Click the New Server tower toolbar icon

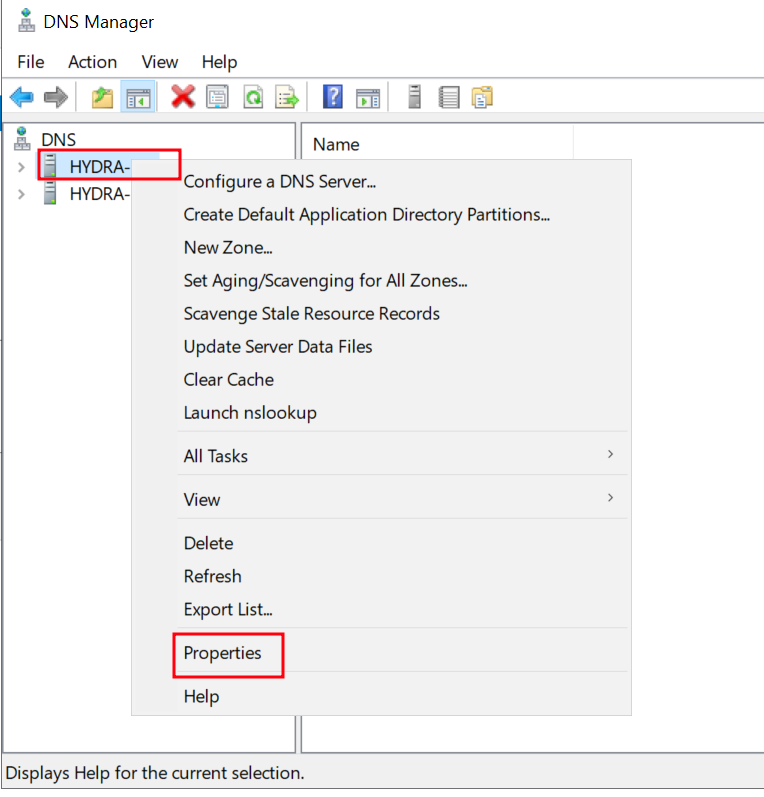click(415, 97)
